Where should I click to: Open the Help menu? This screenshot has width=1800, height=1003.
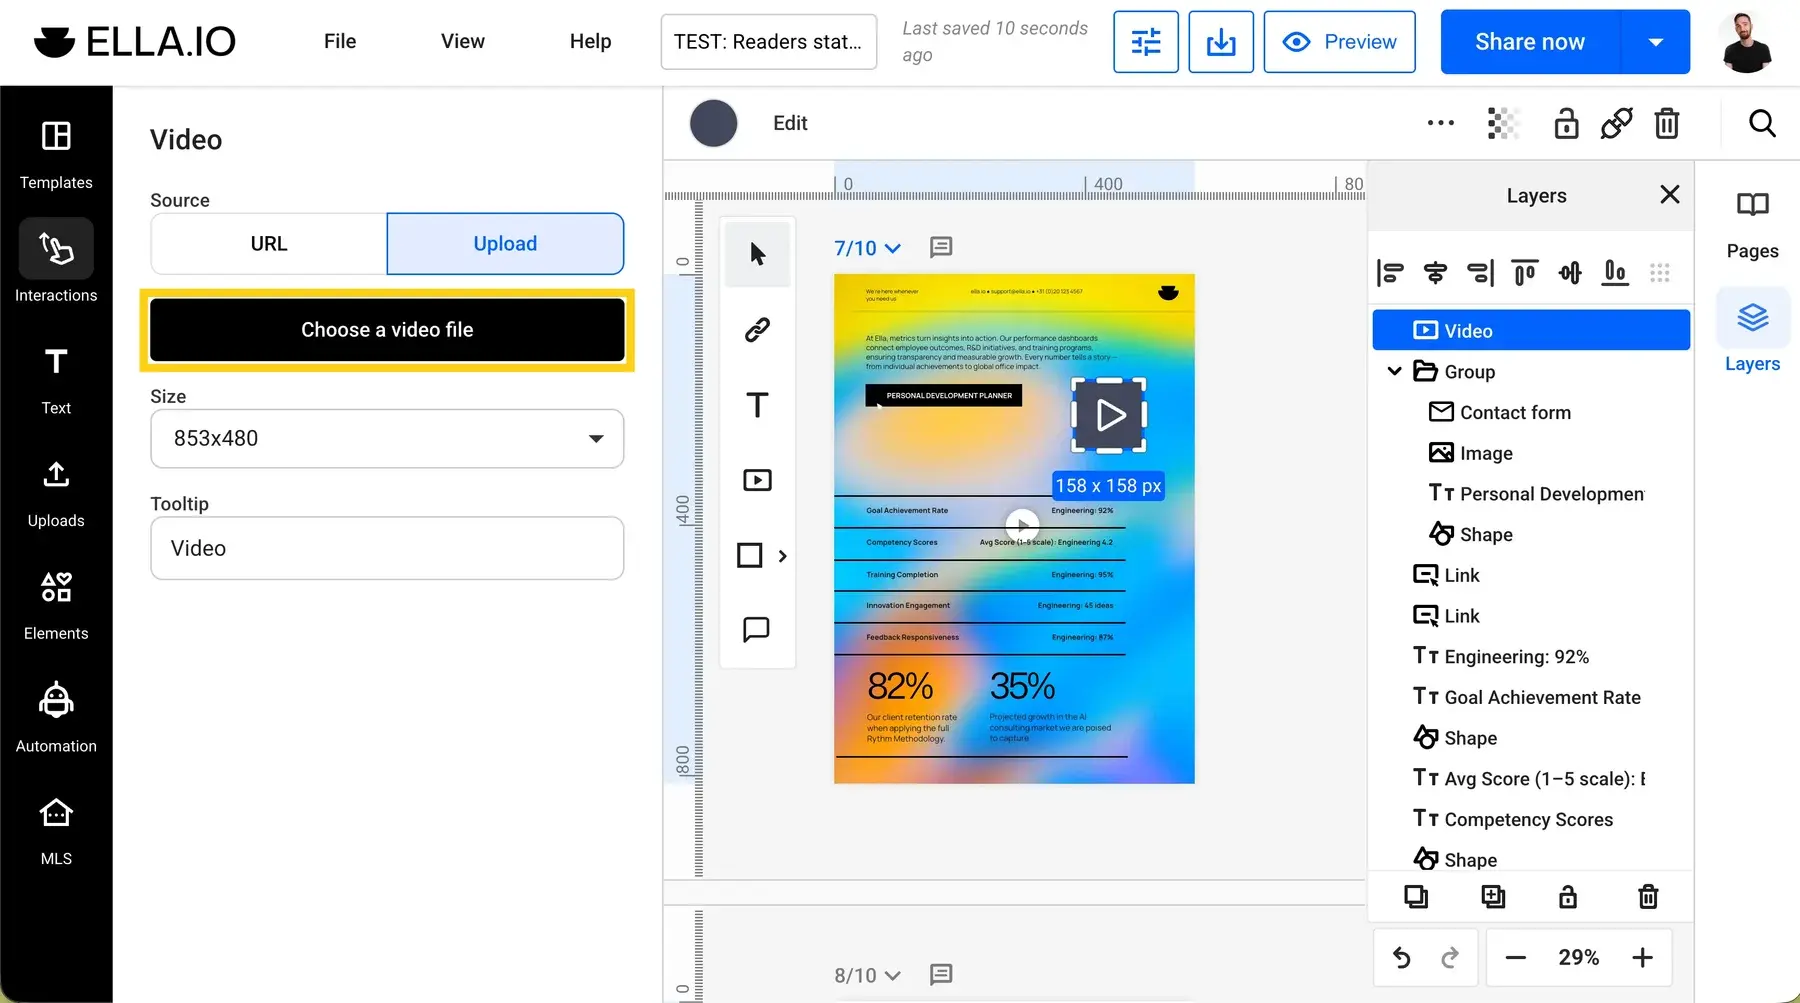pyautogui.click(x=590, y=41)
